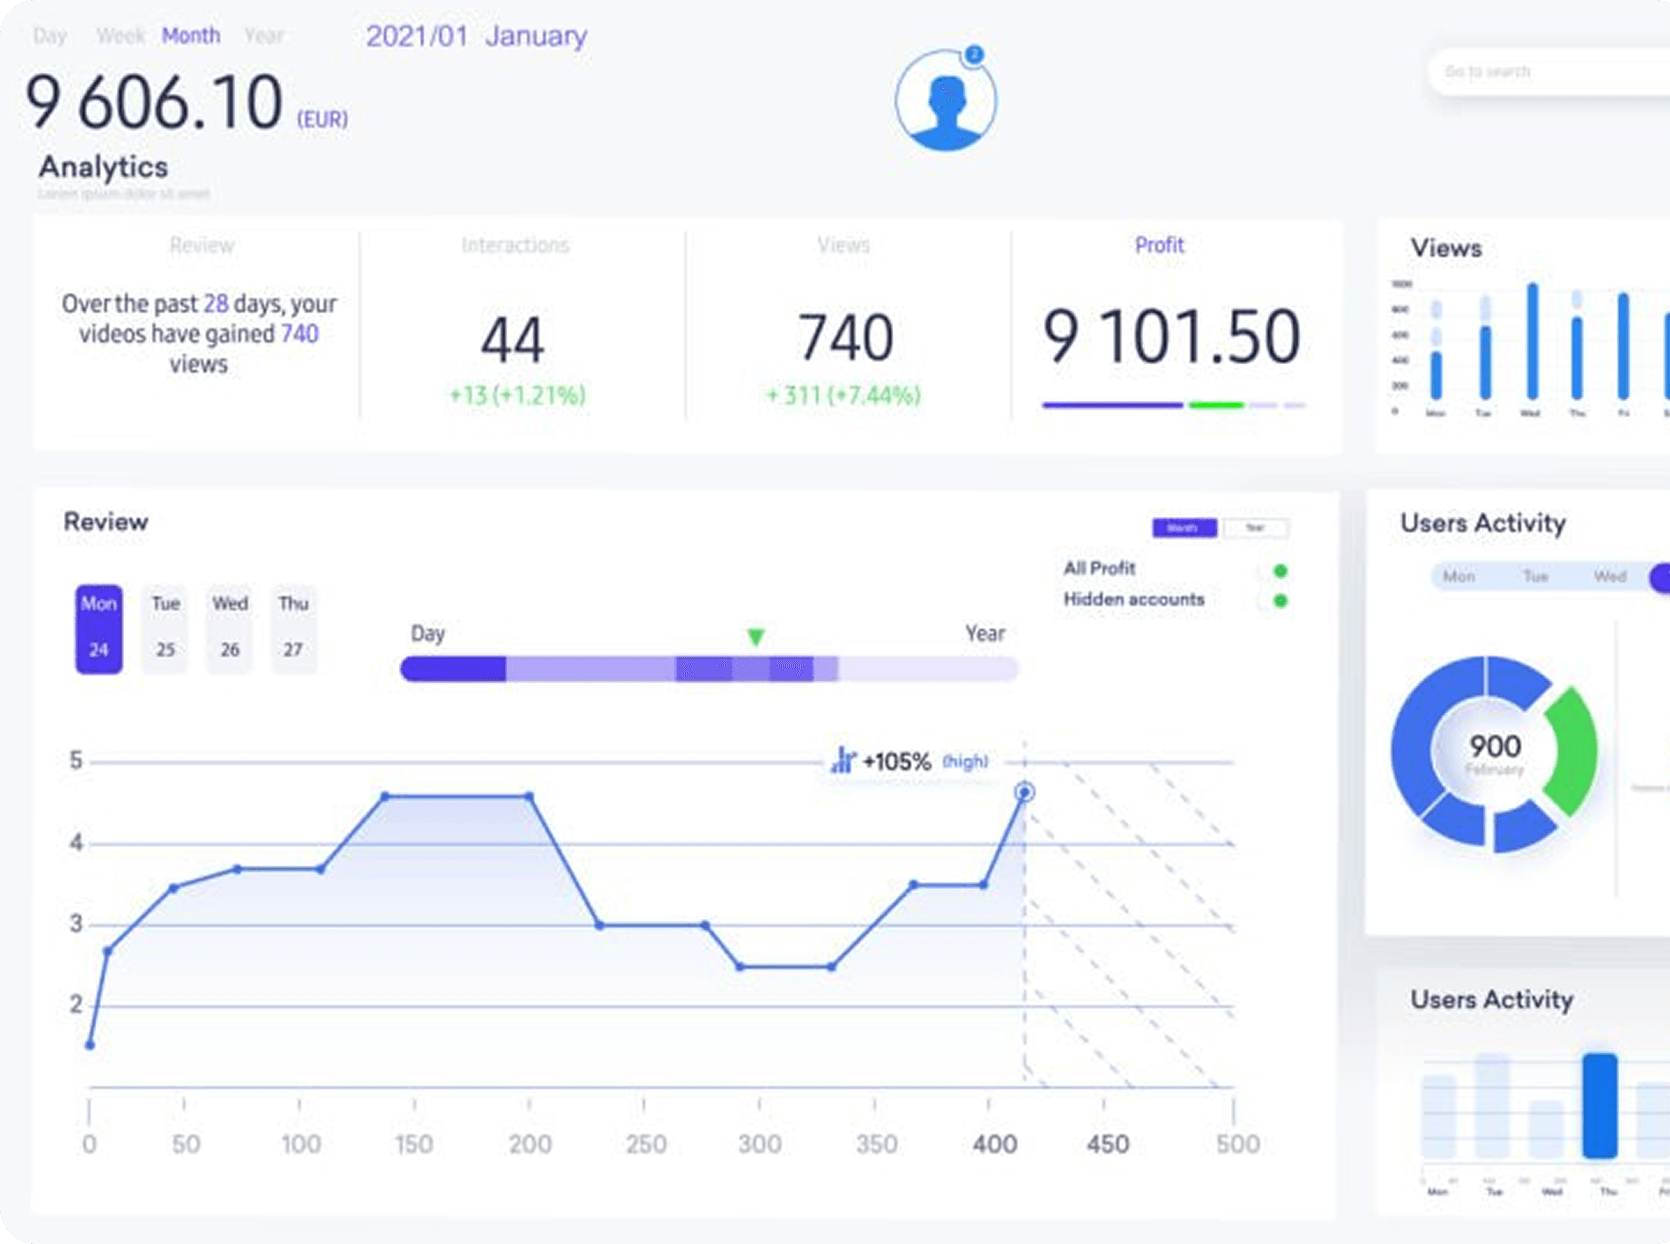1670x1244 pixels.
Task: Toggle the All Profit green indicator
Action: pyautogui.click(x=1279, y=571)
